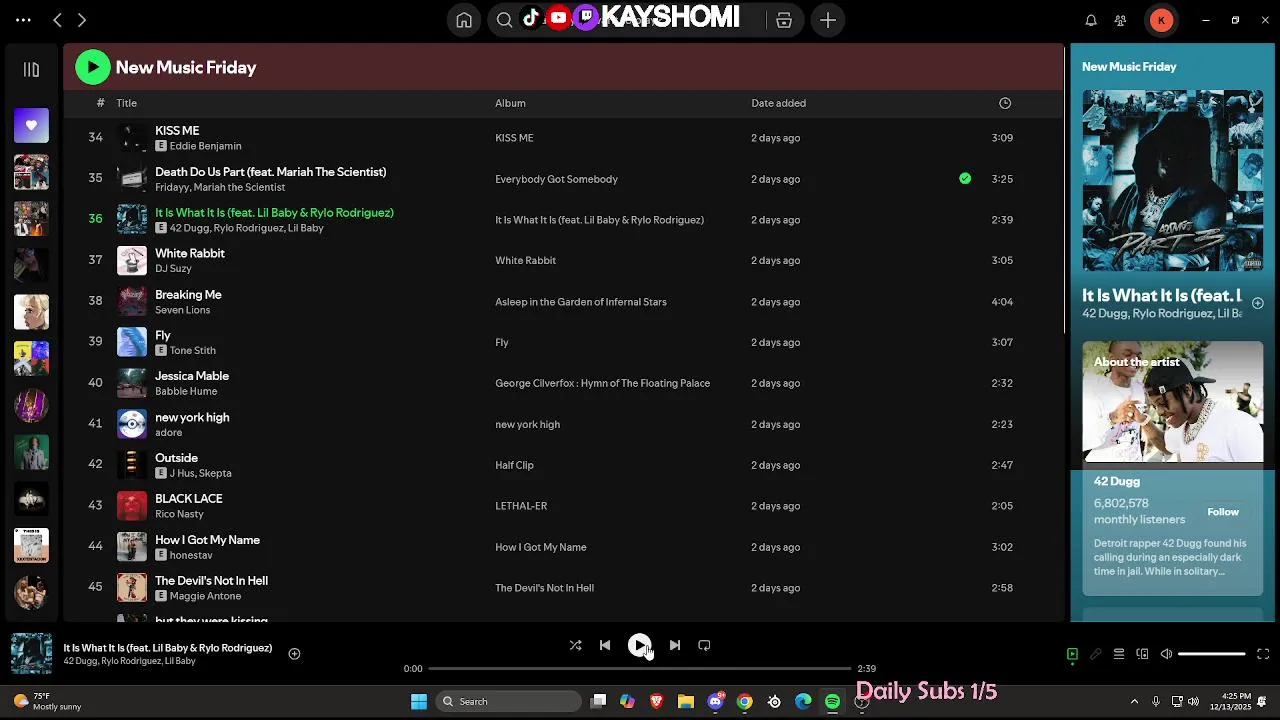Open the play Queue

point(1119,654)
